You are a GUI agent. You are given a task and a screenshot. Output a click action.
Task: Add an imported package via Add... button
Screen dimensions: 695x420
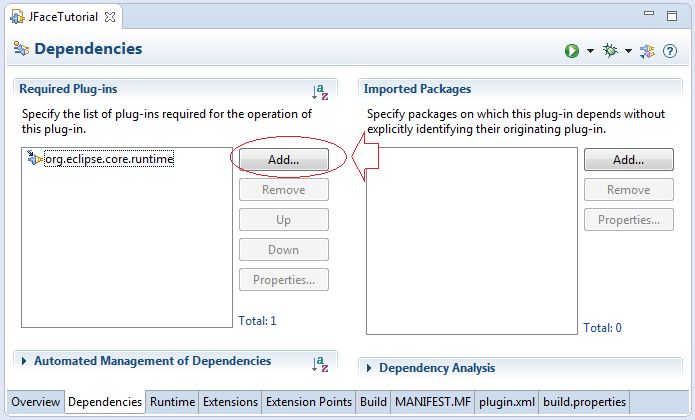[x=629, y=159]
